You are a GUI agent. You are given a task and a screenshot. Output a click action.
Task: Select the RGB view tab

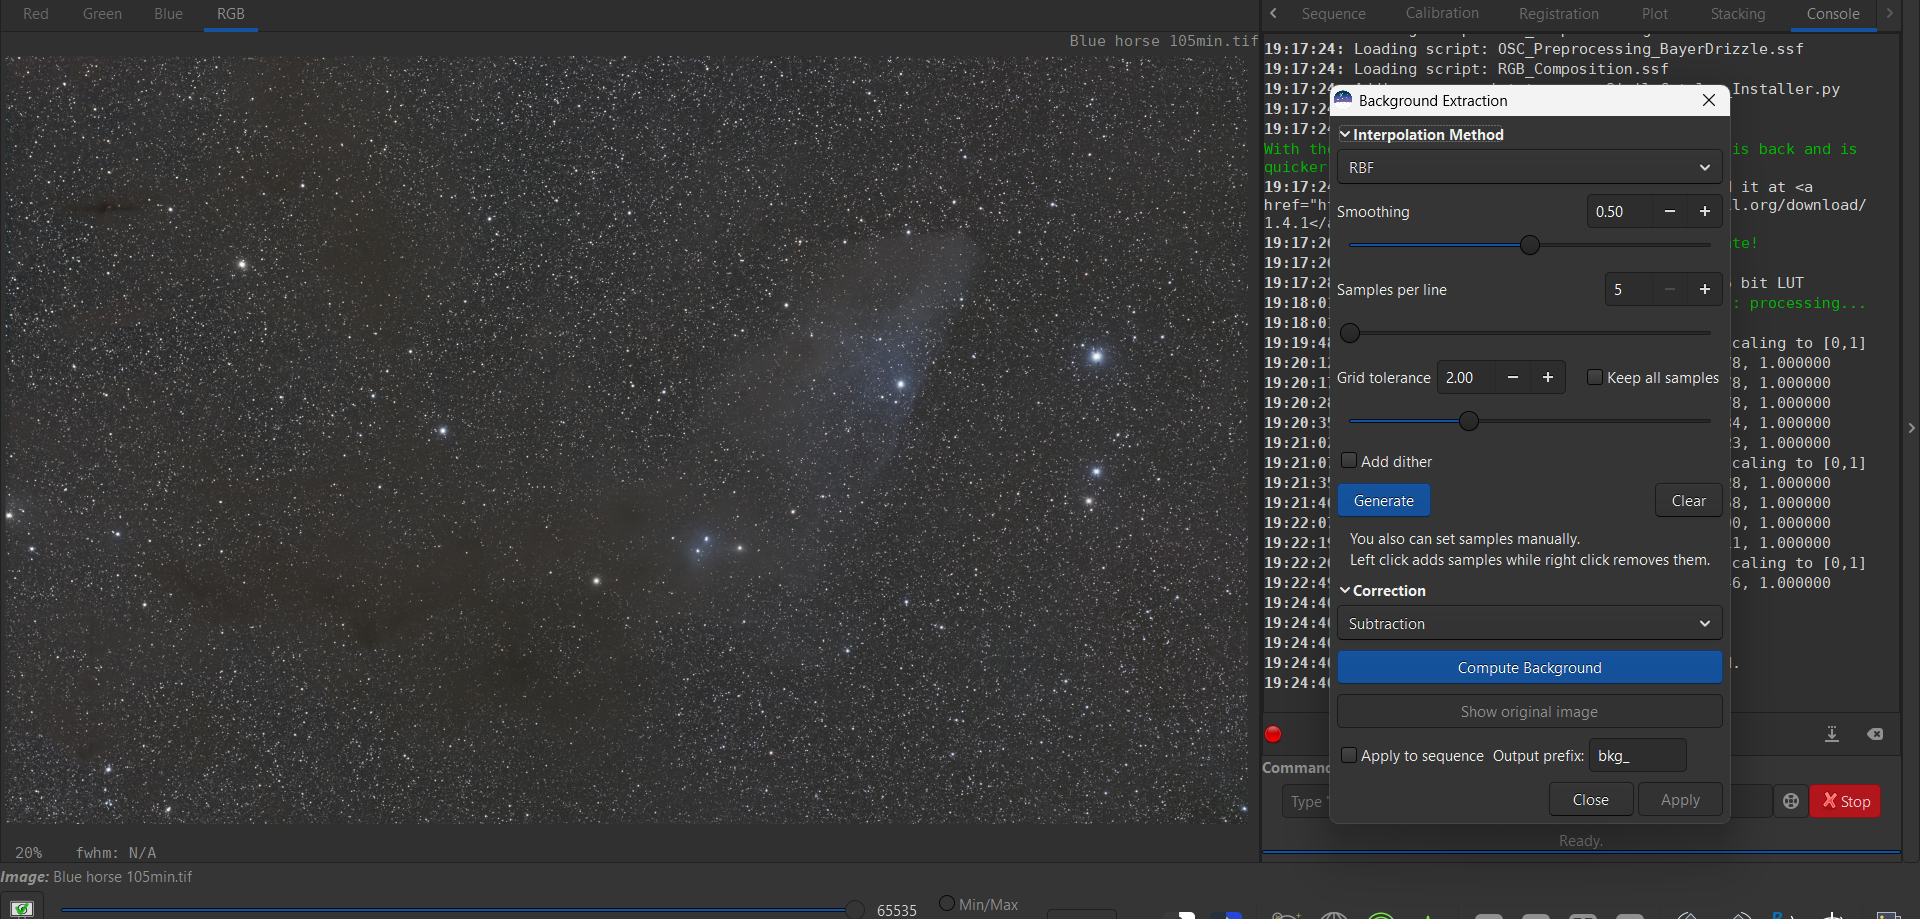[x=231, y=14]
